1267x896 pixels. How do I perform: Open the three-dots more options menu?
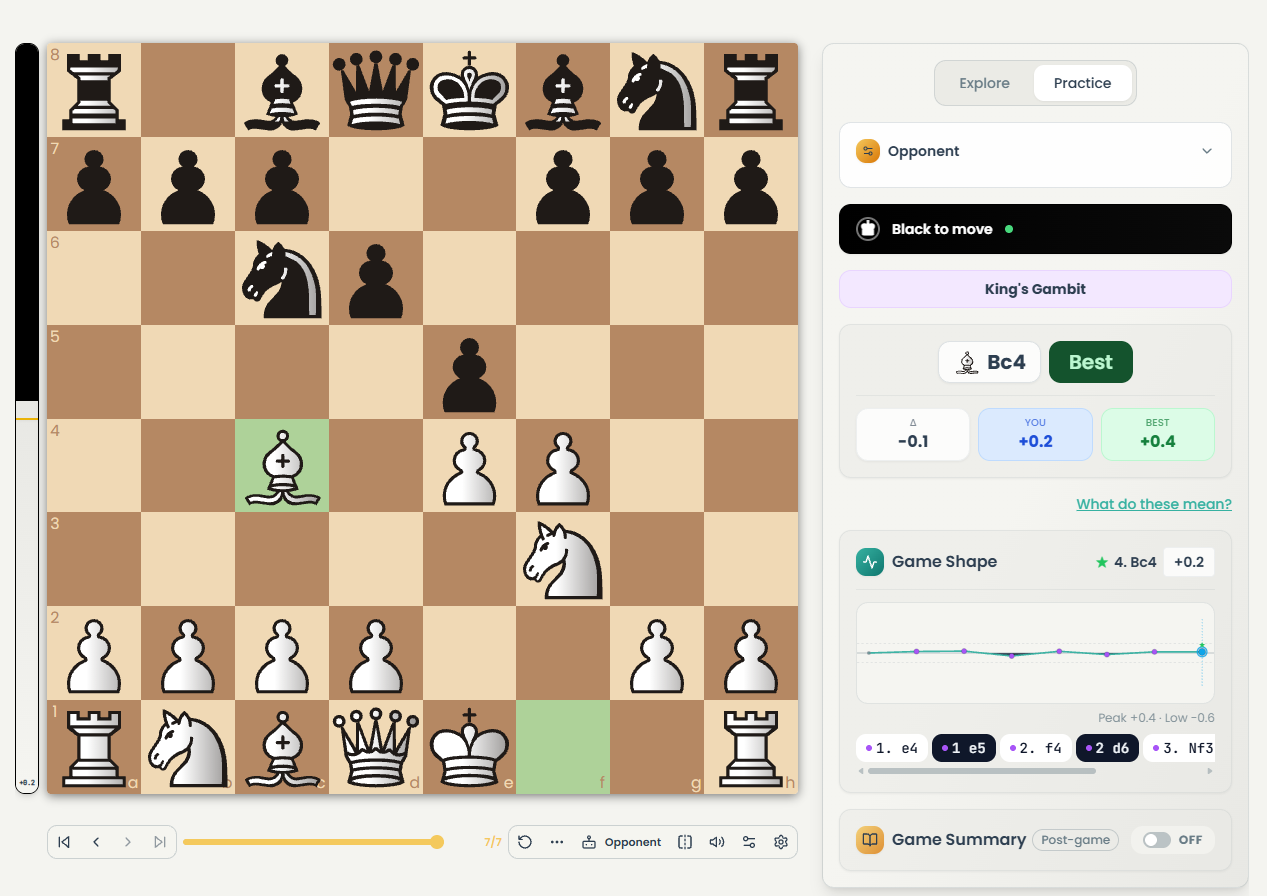click(x=557, y=842)
